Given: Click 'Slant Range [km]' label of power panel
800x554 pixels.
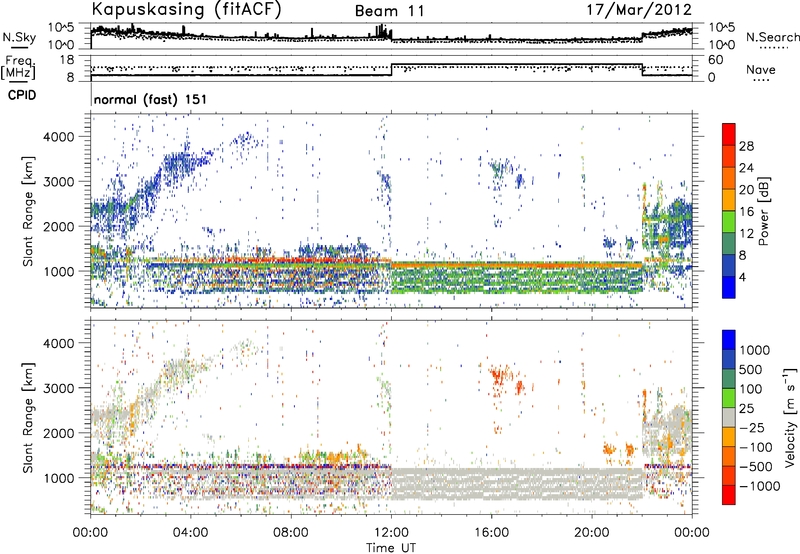Looking at the screenshot, I should pos(28,211).
